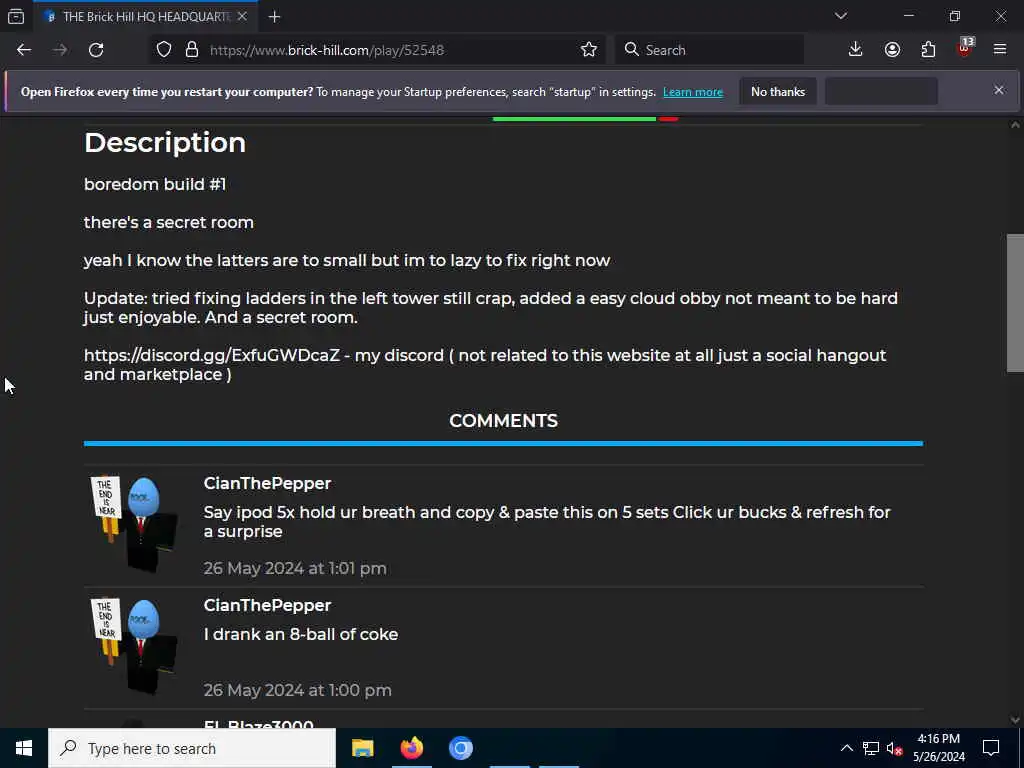This screenshot has height=768, width=1024.
Task: Click avatar beside 8-ball of coke comment
Action: [134, 646]
